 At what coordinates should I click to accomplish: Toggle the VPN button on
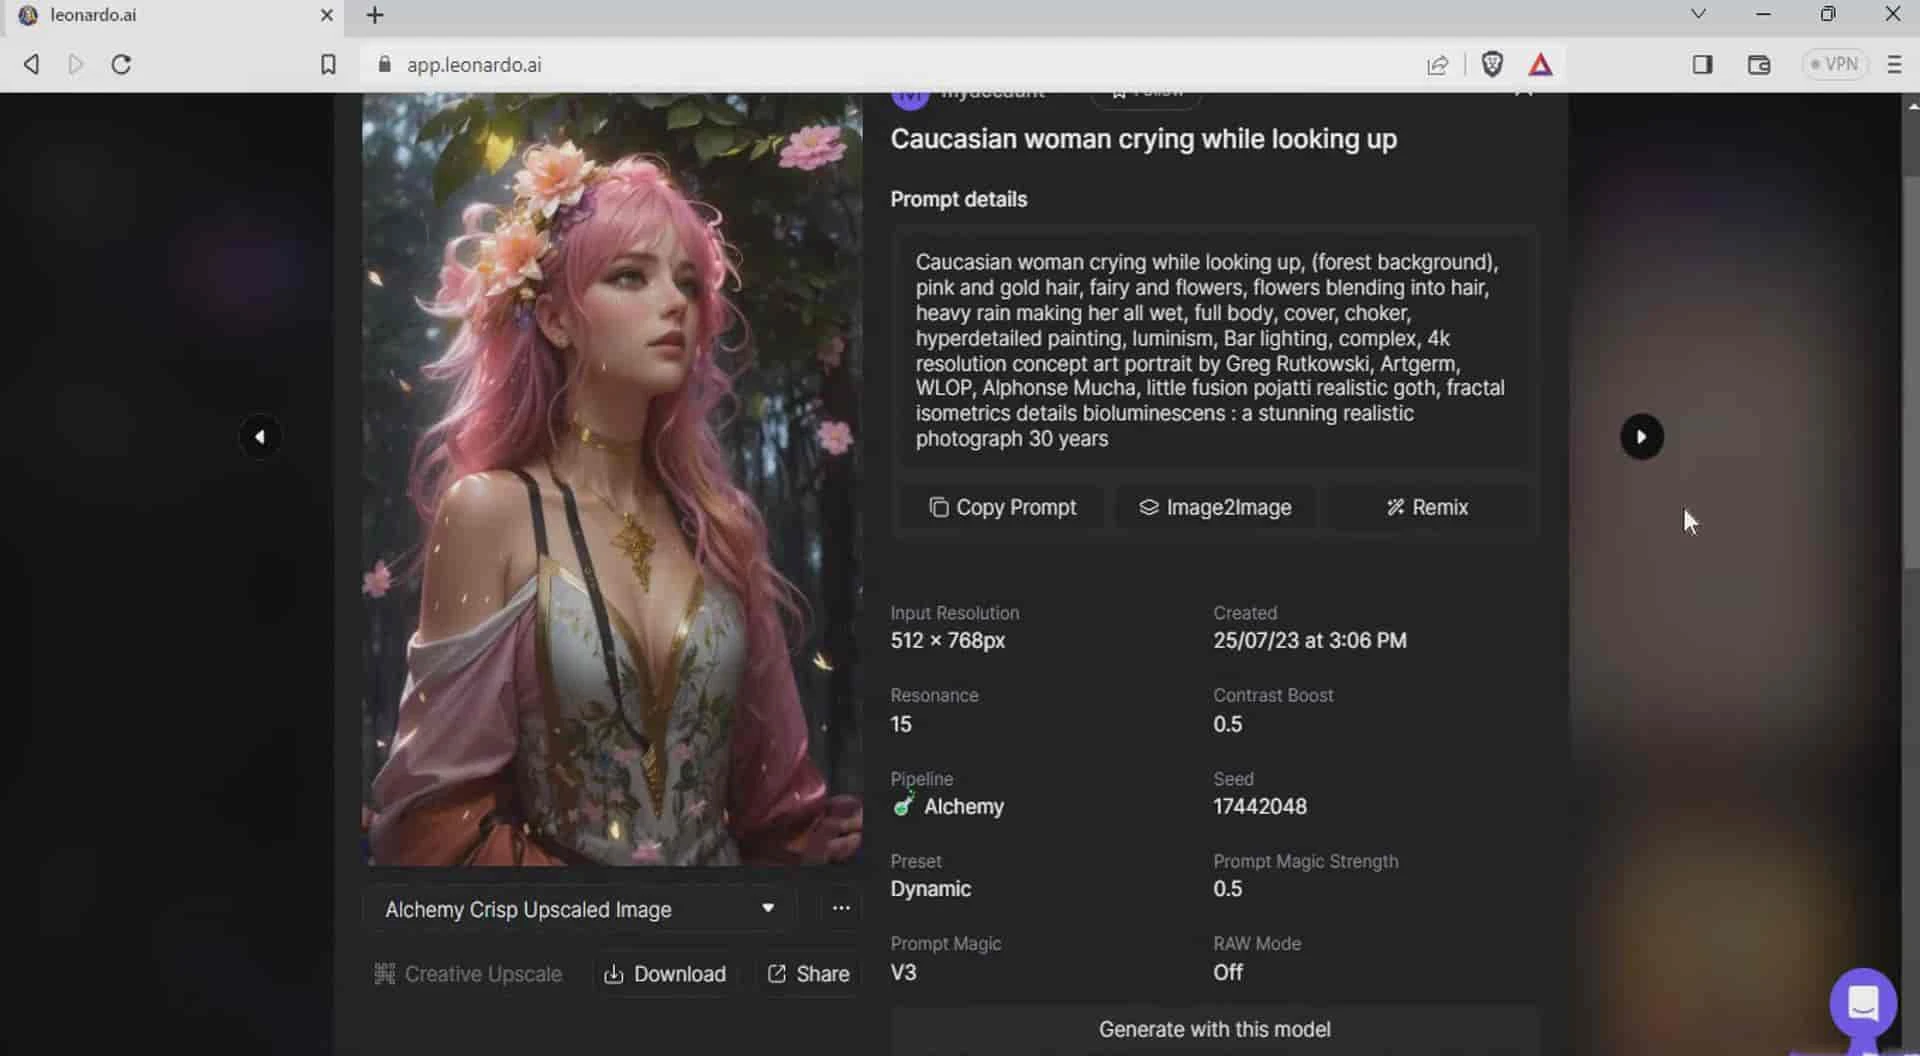click(x=1834, y=65)
